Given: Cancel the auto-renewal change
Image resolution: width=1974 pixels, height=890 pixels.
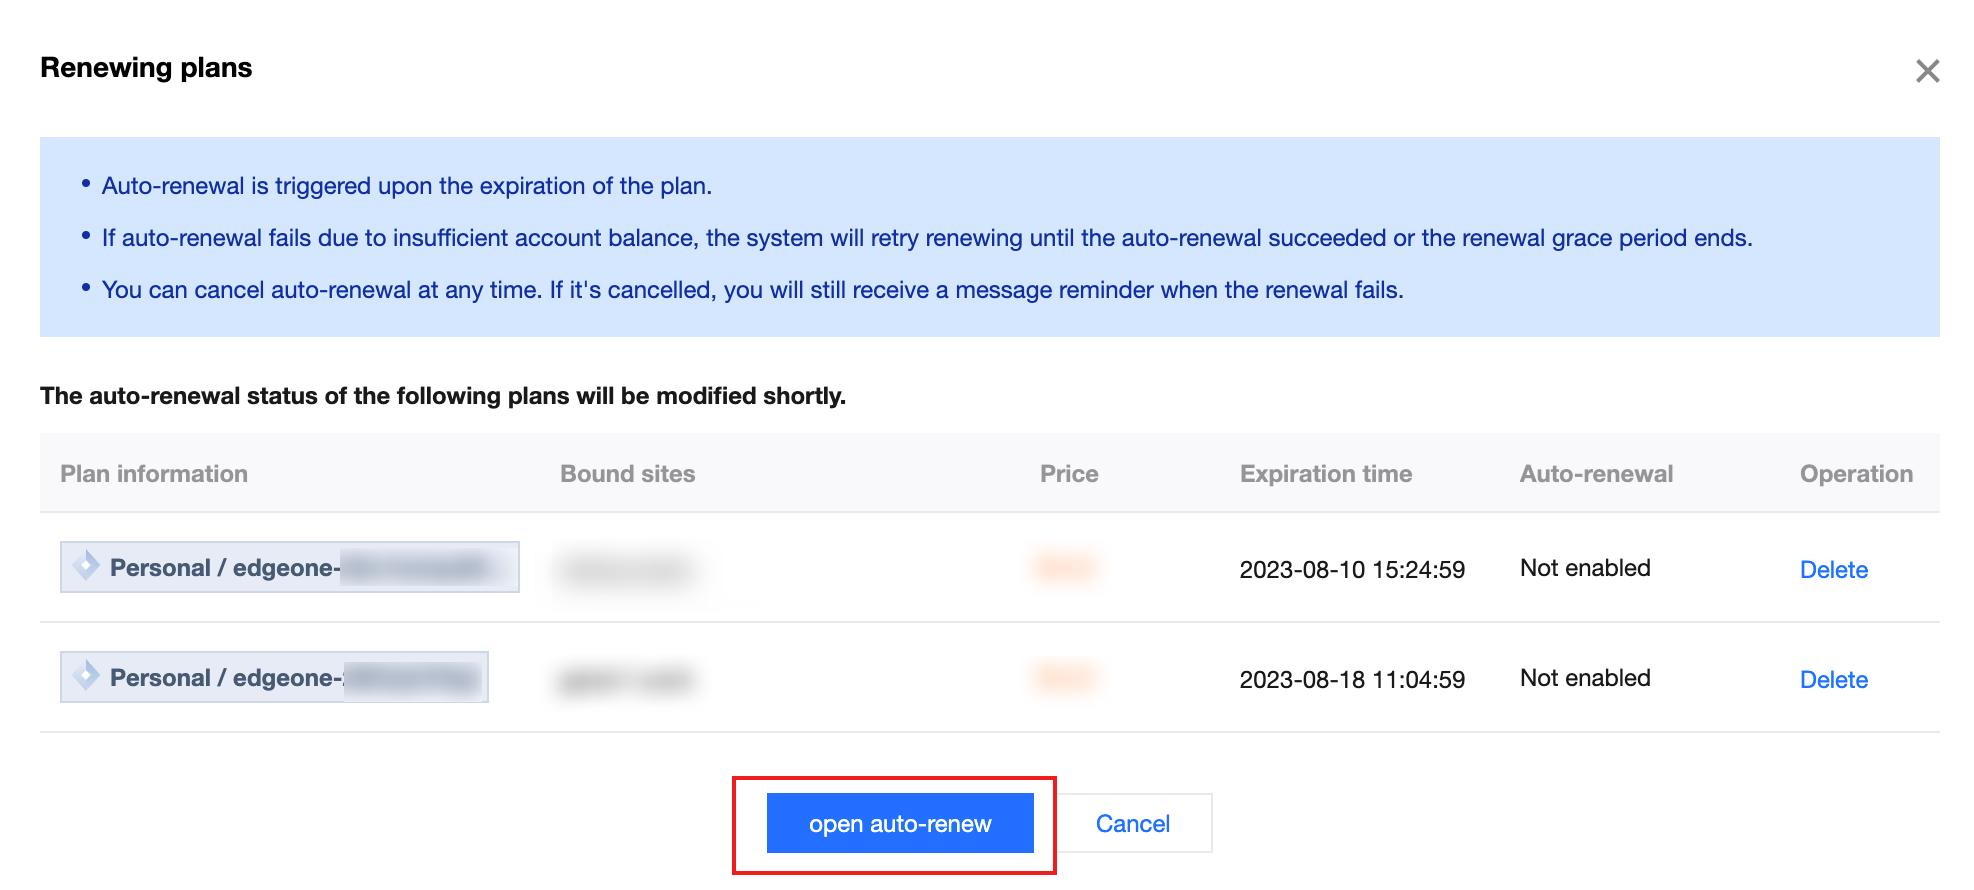Looking at the screenshot, I should [x=1132, y=824].
